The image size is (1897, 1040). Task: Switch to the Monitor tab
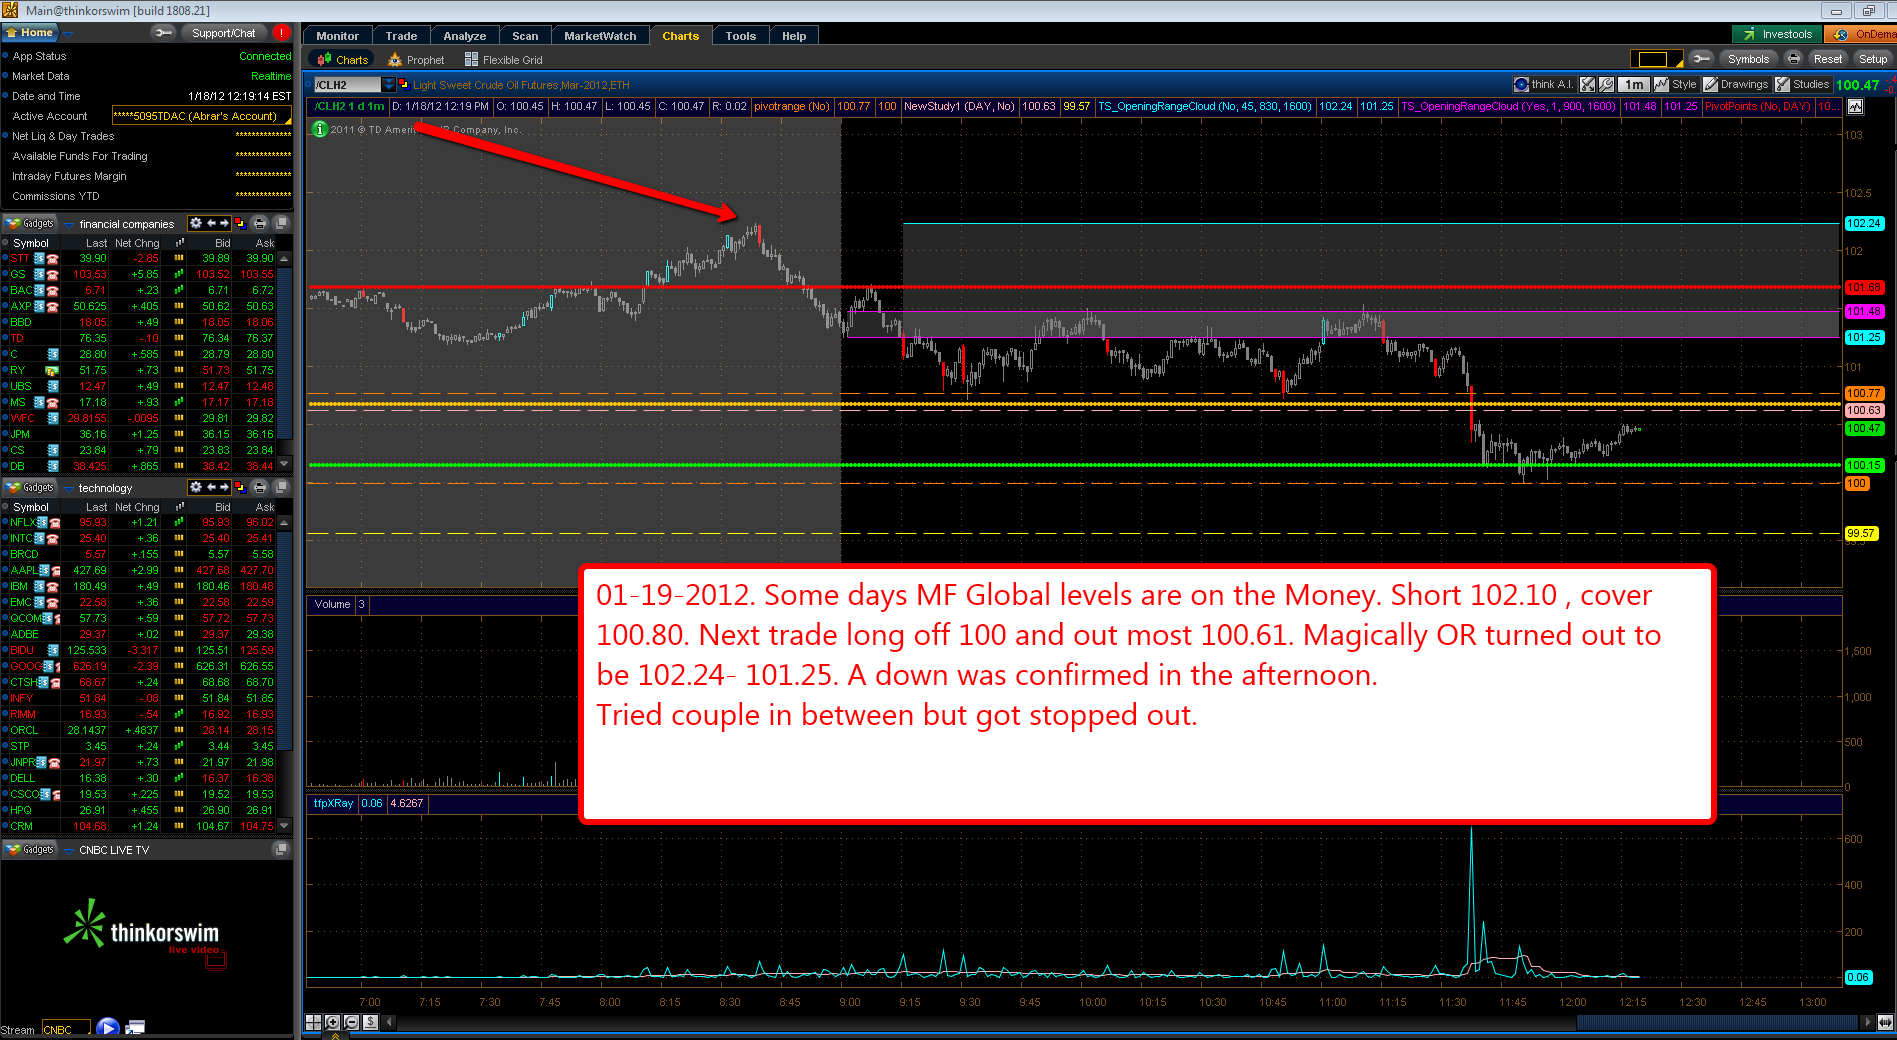click(337, 36)
